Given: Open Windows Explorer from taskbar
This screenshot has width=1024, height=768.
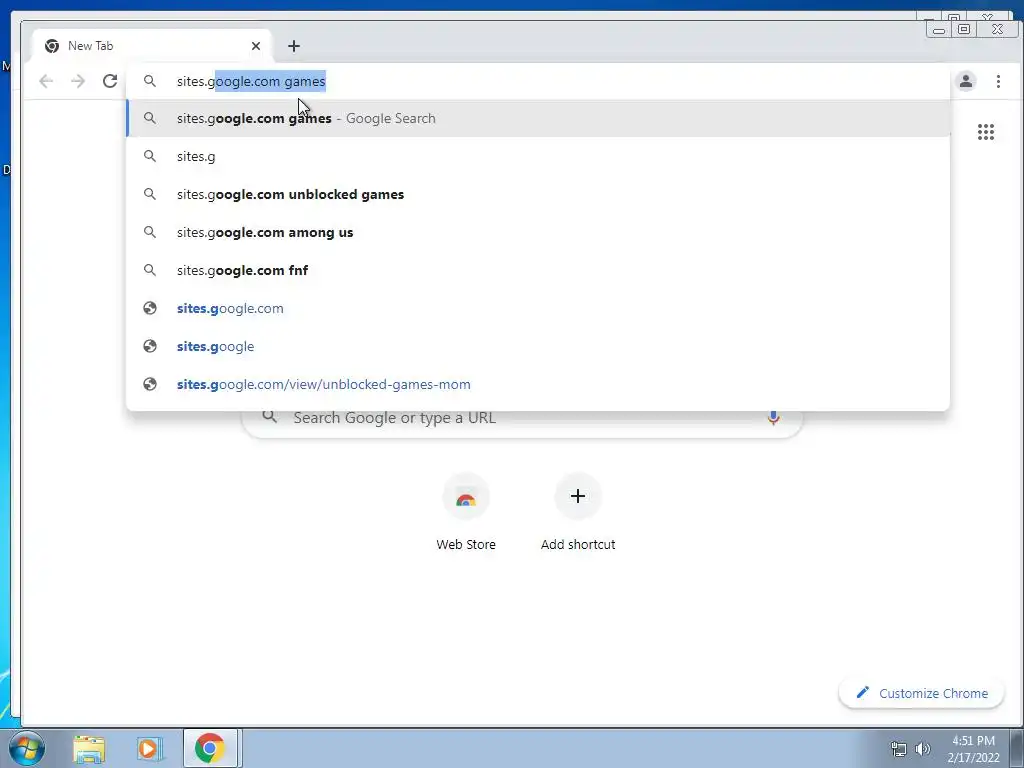Looking at the screenshot, I should [x=89, y=748].
